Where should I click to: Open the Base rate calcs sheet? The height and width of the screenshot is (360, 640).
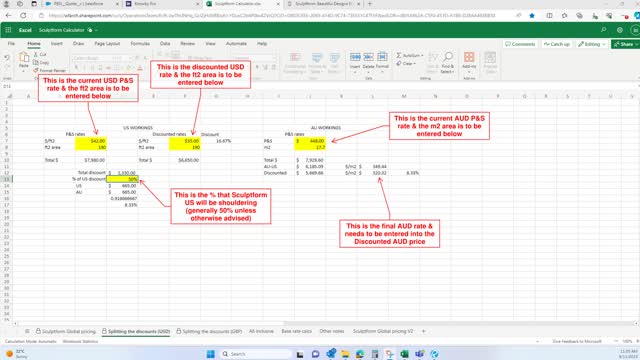tap(296, 331)
